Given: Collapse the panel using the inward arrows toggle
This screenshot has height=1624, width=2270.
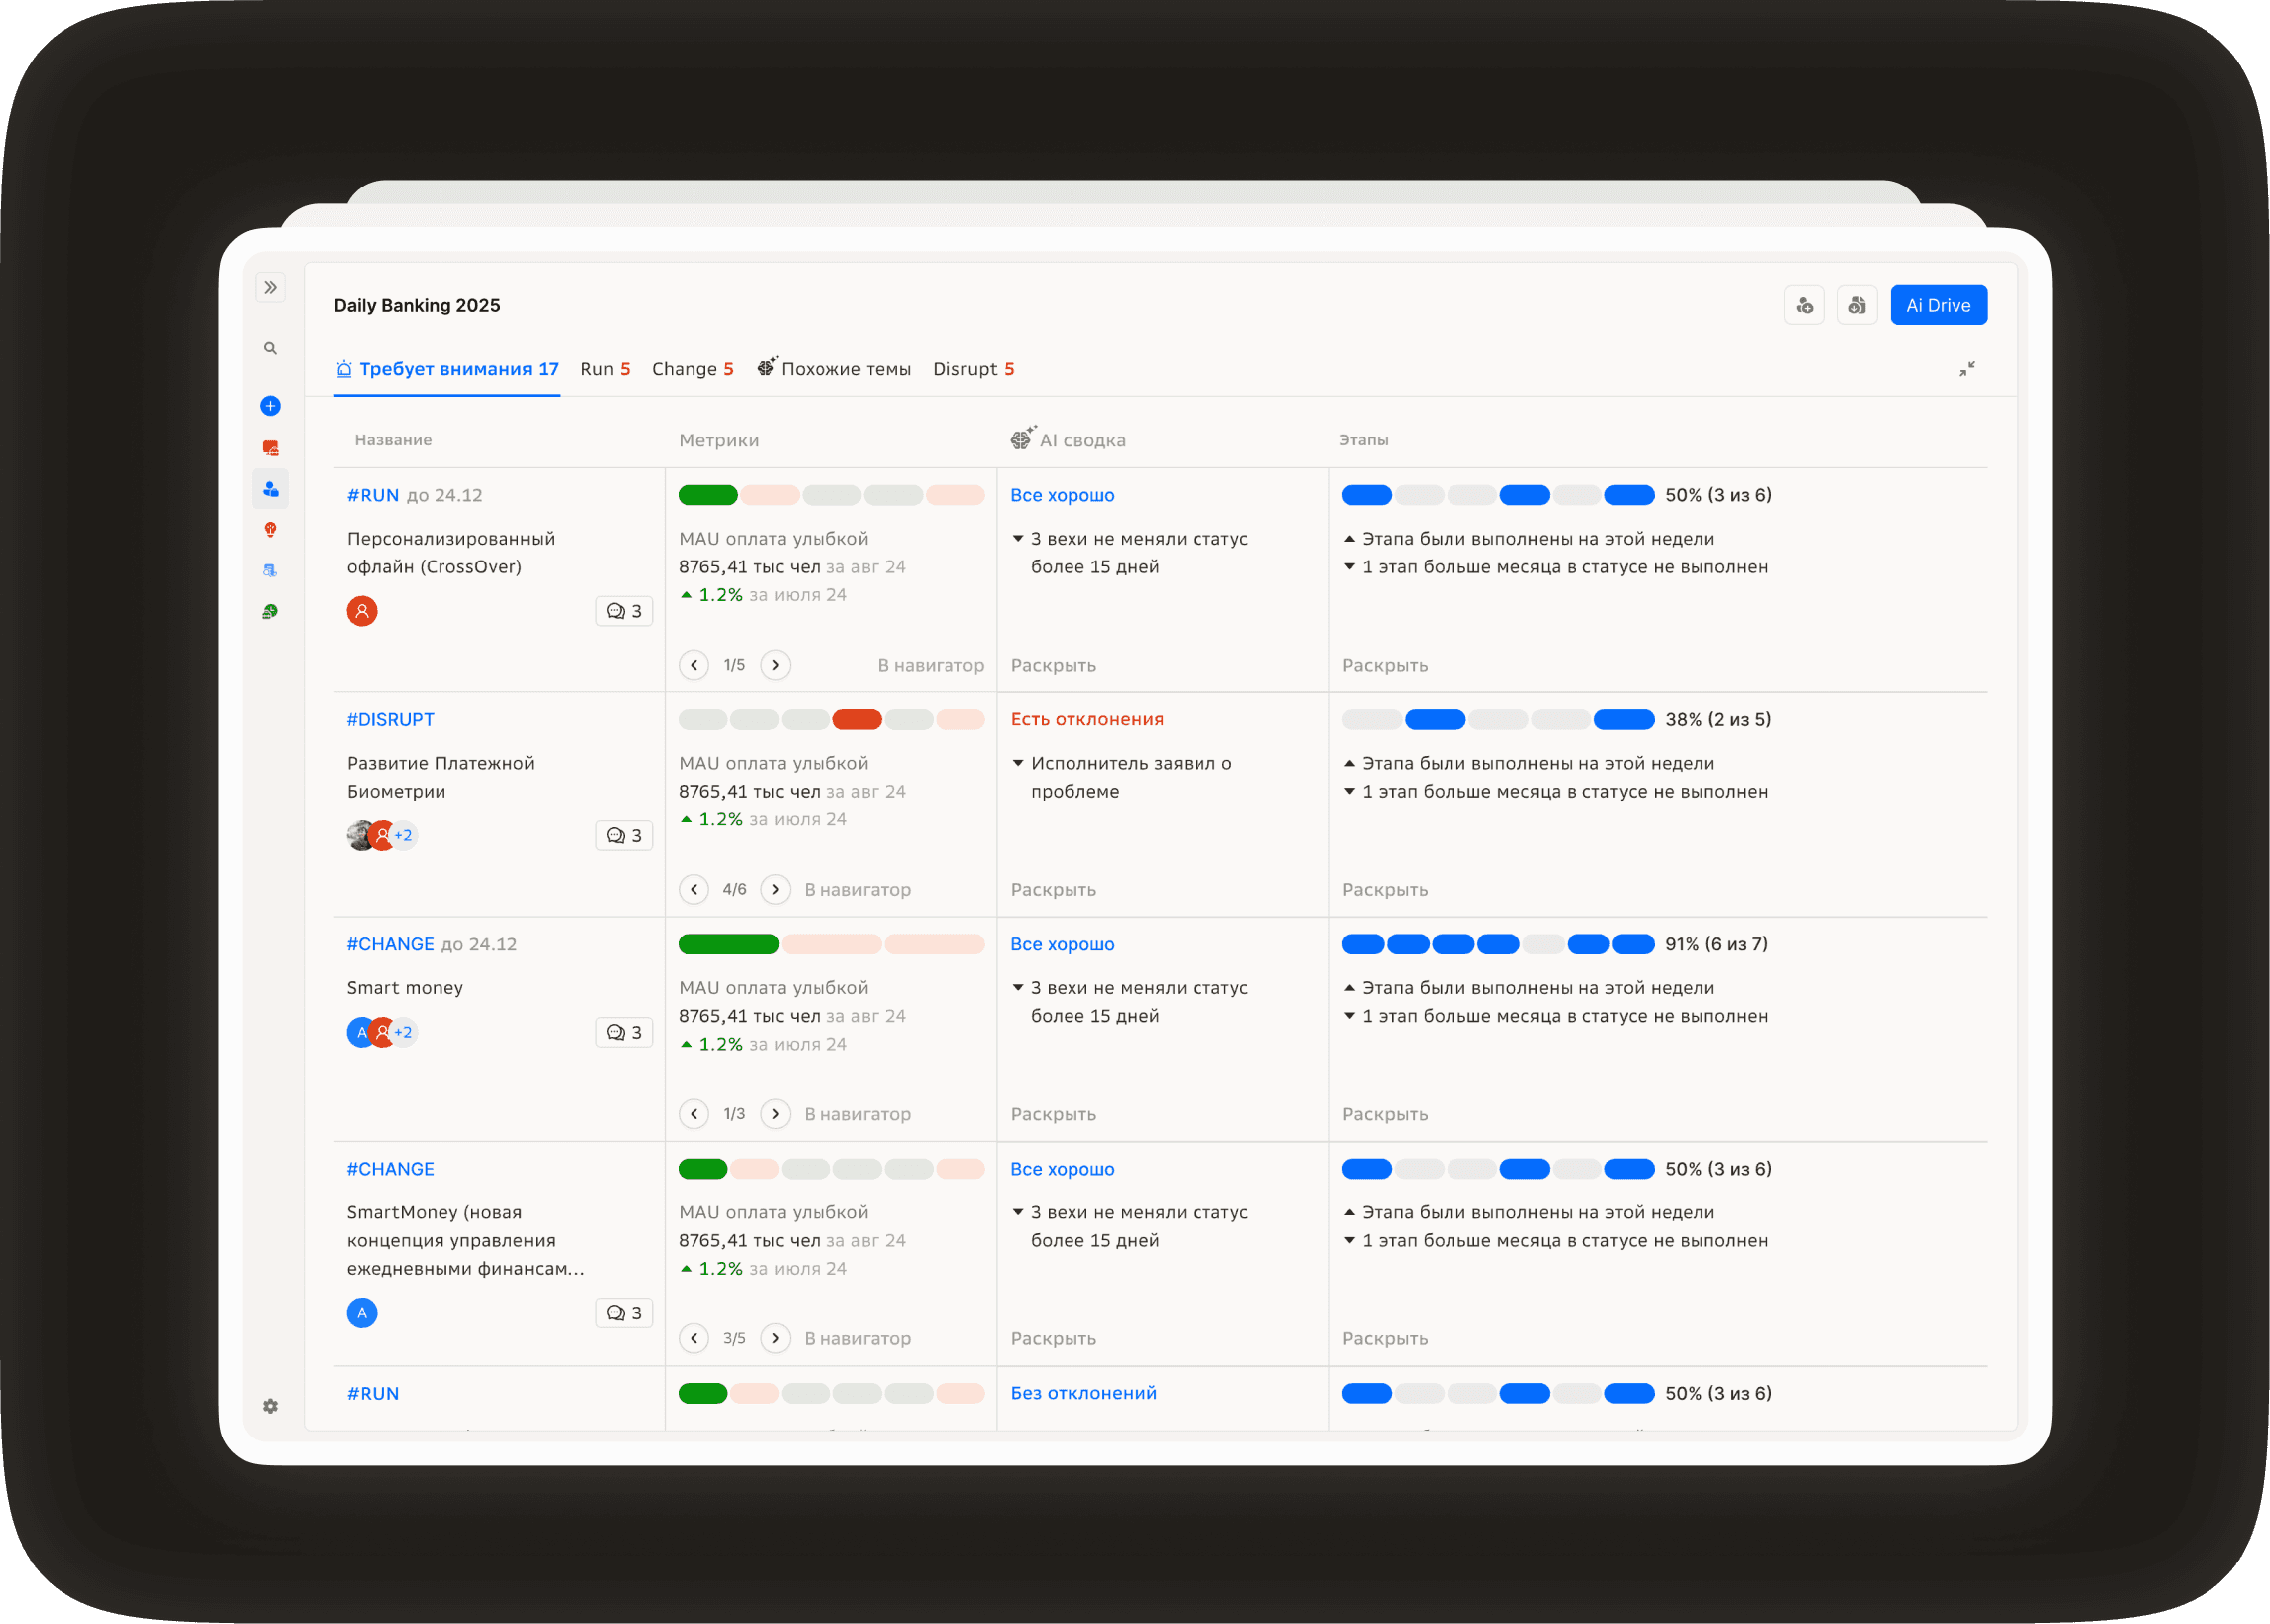Looking at the screenshot, I should coord(1968,369).
